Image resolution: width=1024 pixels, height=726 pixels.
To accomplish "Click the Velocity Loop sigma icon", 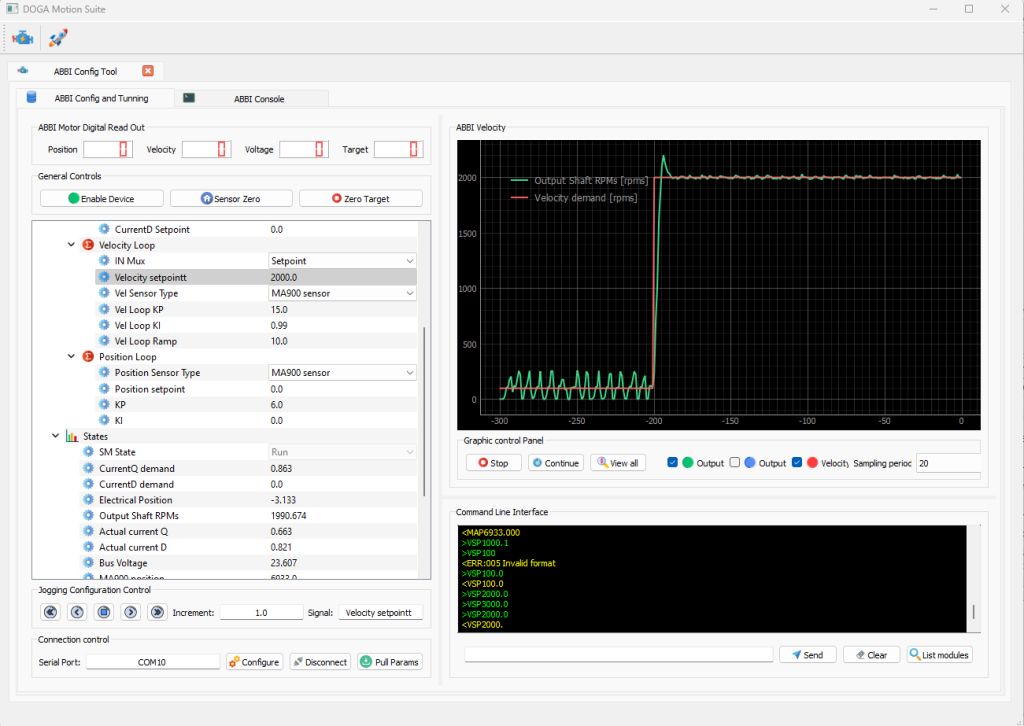I will point(88,245).
